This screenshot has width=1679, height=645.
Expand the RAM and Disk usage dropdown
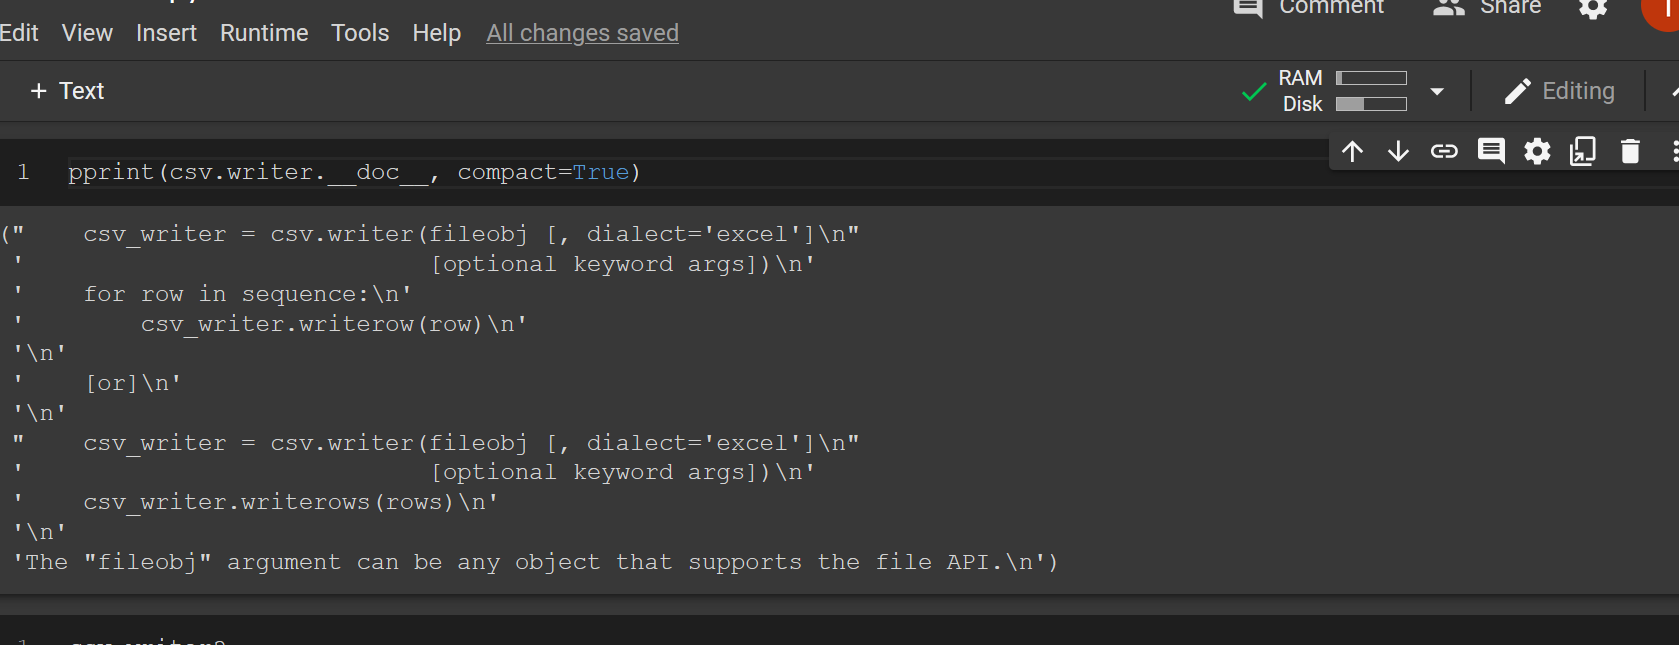click(x=1437, y=90)
